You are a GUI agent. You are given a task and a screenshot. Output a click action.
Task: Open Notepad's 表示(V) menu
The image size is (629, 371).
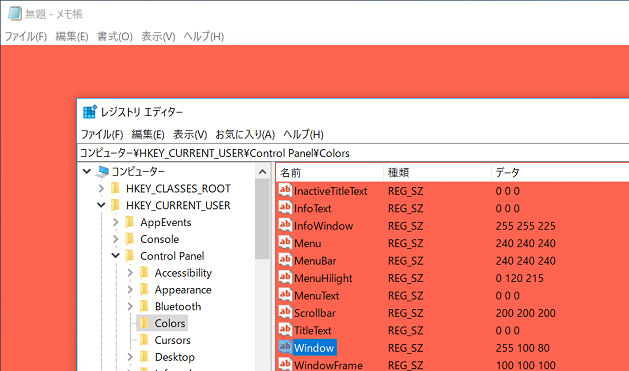158,36
